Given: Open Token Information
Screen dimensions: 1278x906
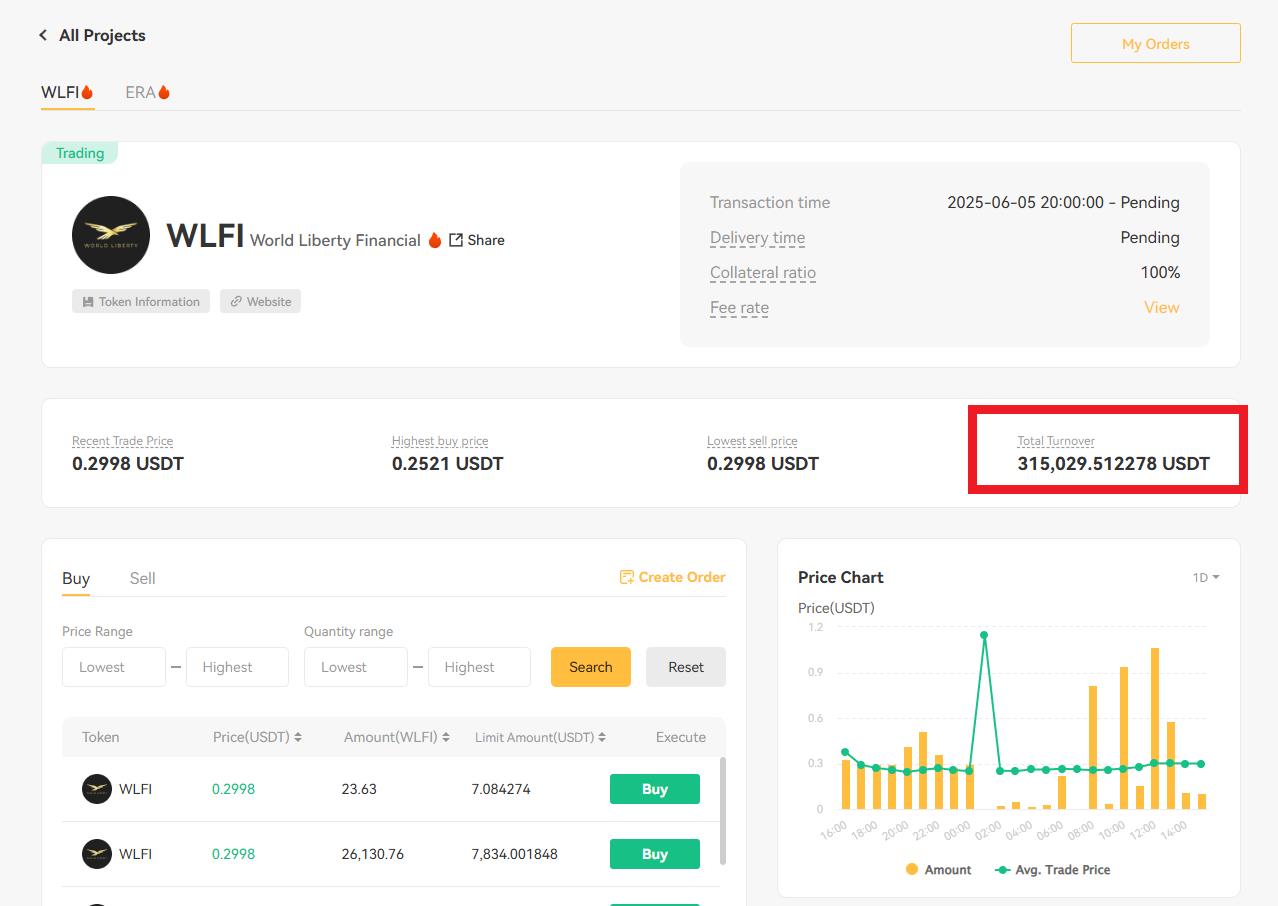Looking at the screenshot, I should coord(141,301).
